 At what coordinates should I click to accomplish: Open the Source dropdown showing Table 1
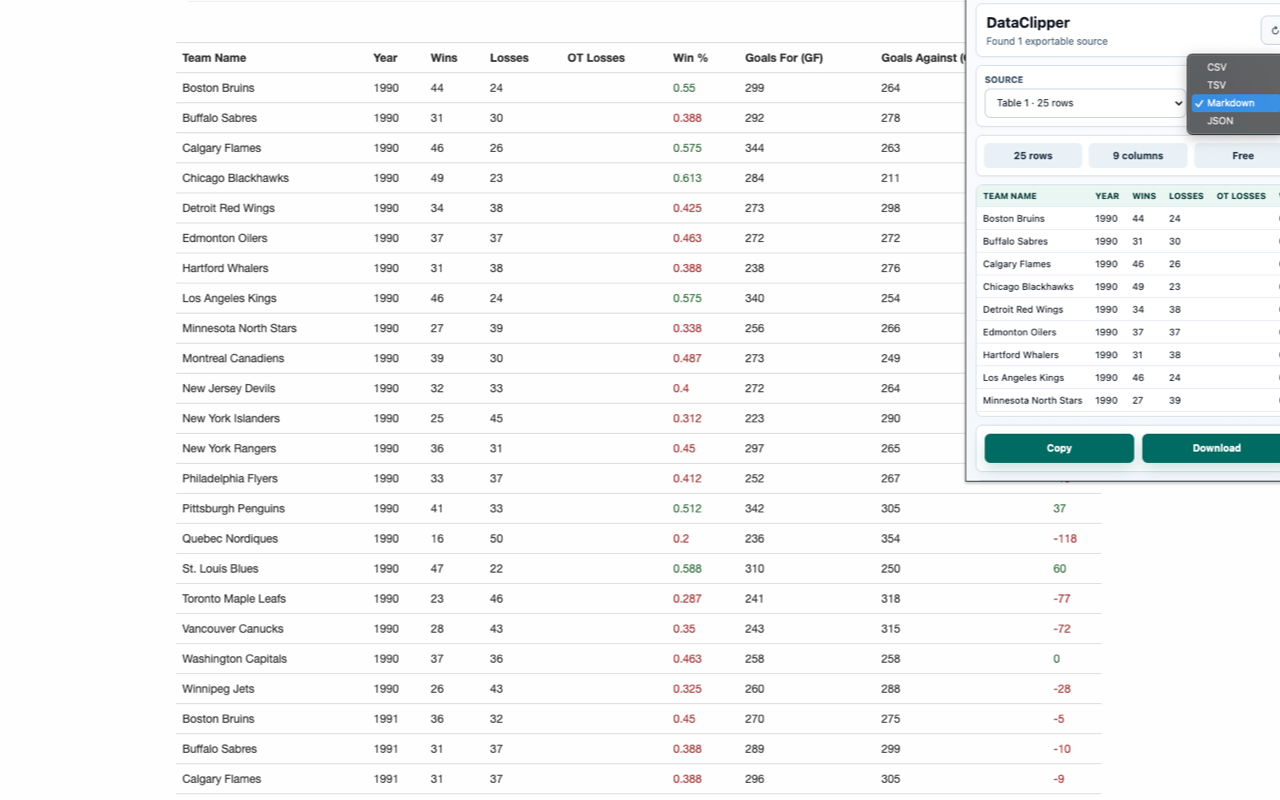1085,103
